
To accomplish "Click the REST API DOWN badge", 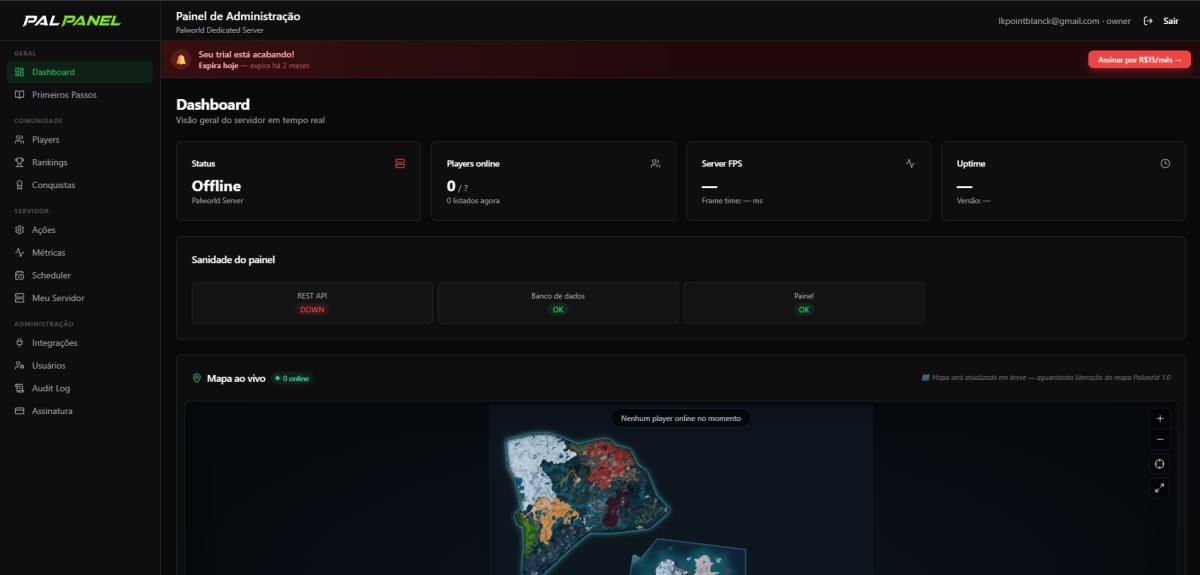I will pyautogui.click(x=312, y=310).
